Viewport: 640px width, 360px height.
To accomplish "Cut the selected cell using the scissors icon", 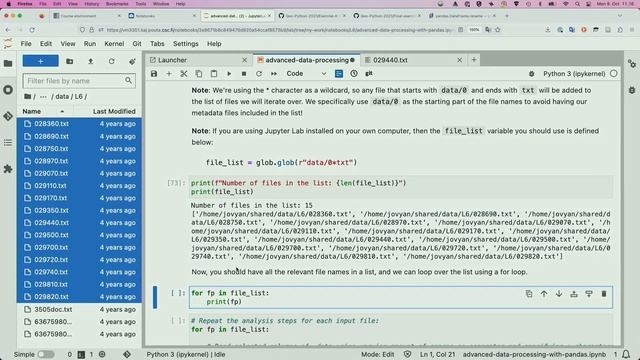I will 184,74.
